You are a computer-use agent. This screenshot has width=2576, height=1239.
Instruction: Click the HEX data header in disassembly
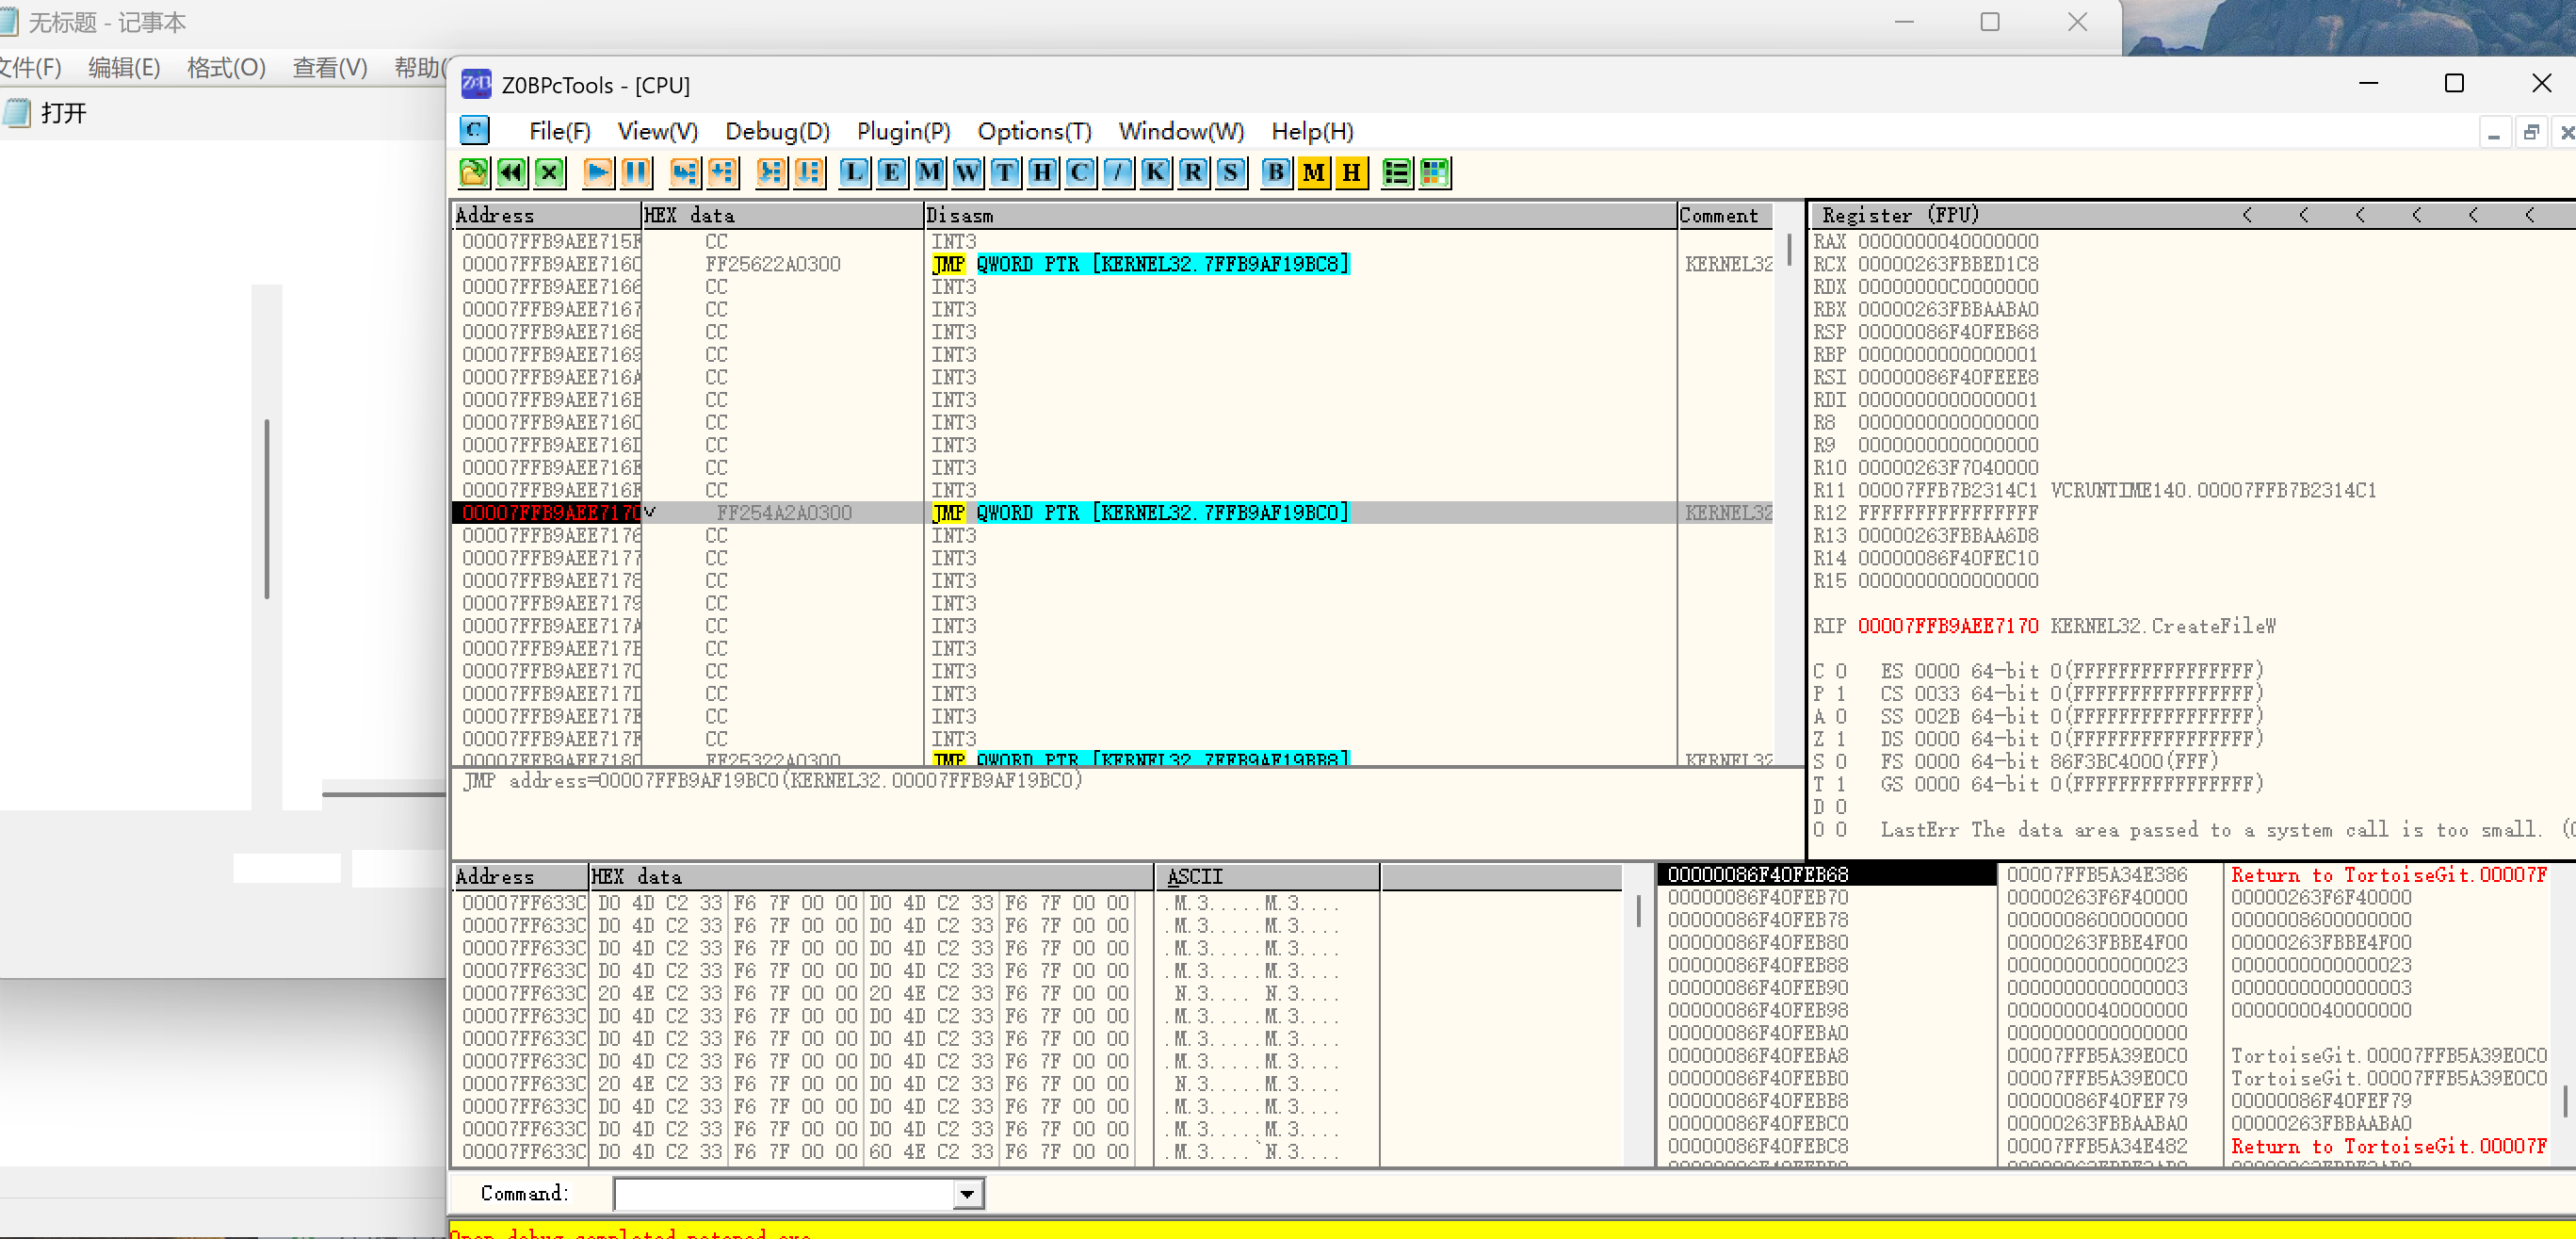(782, 215)
